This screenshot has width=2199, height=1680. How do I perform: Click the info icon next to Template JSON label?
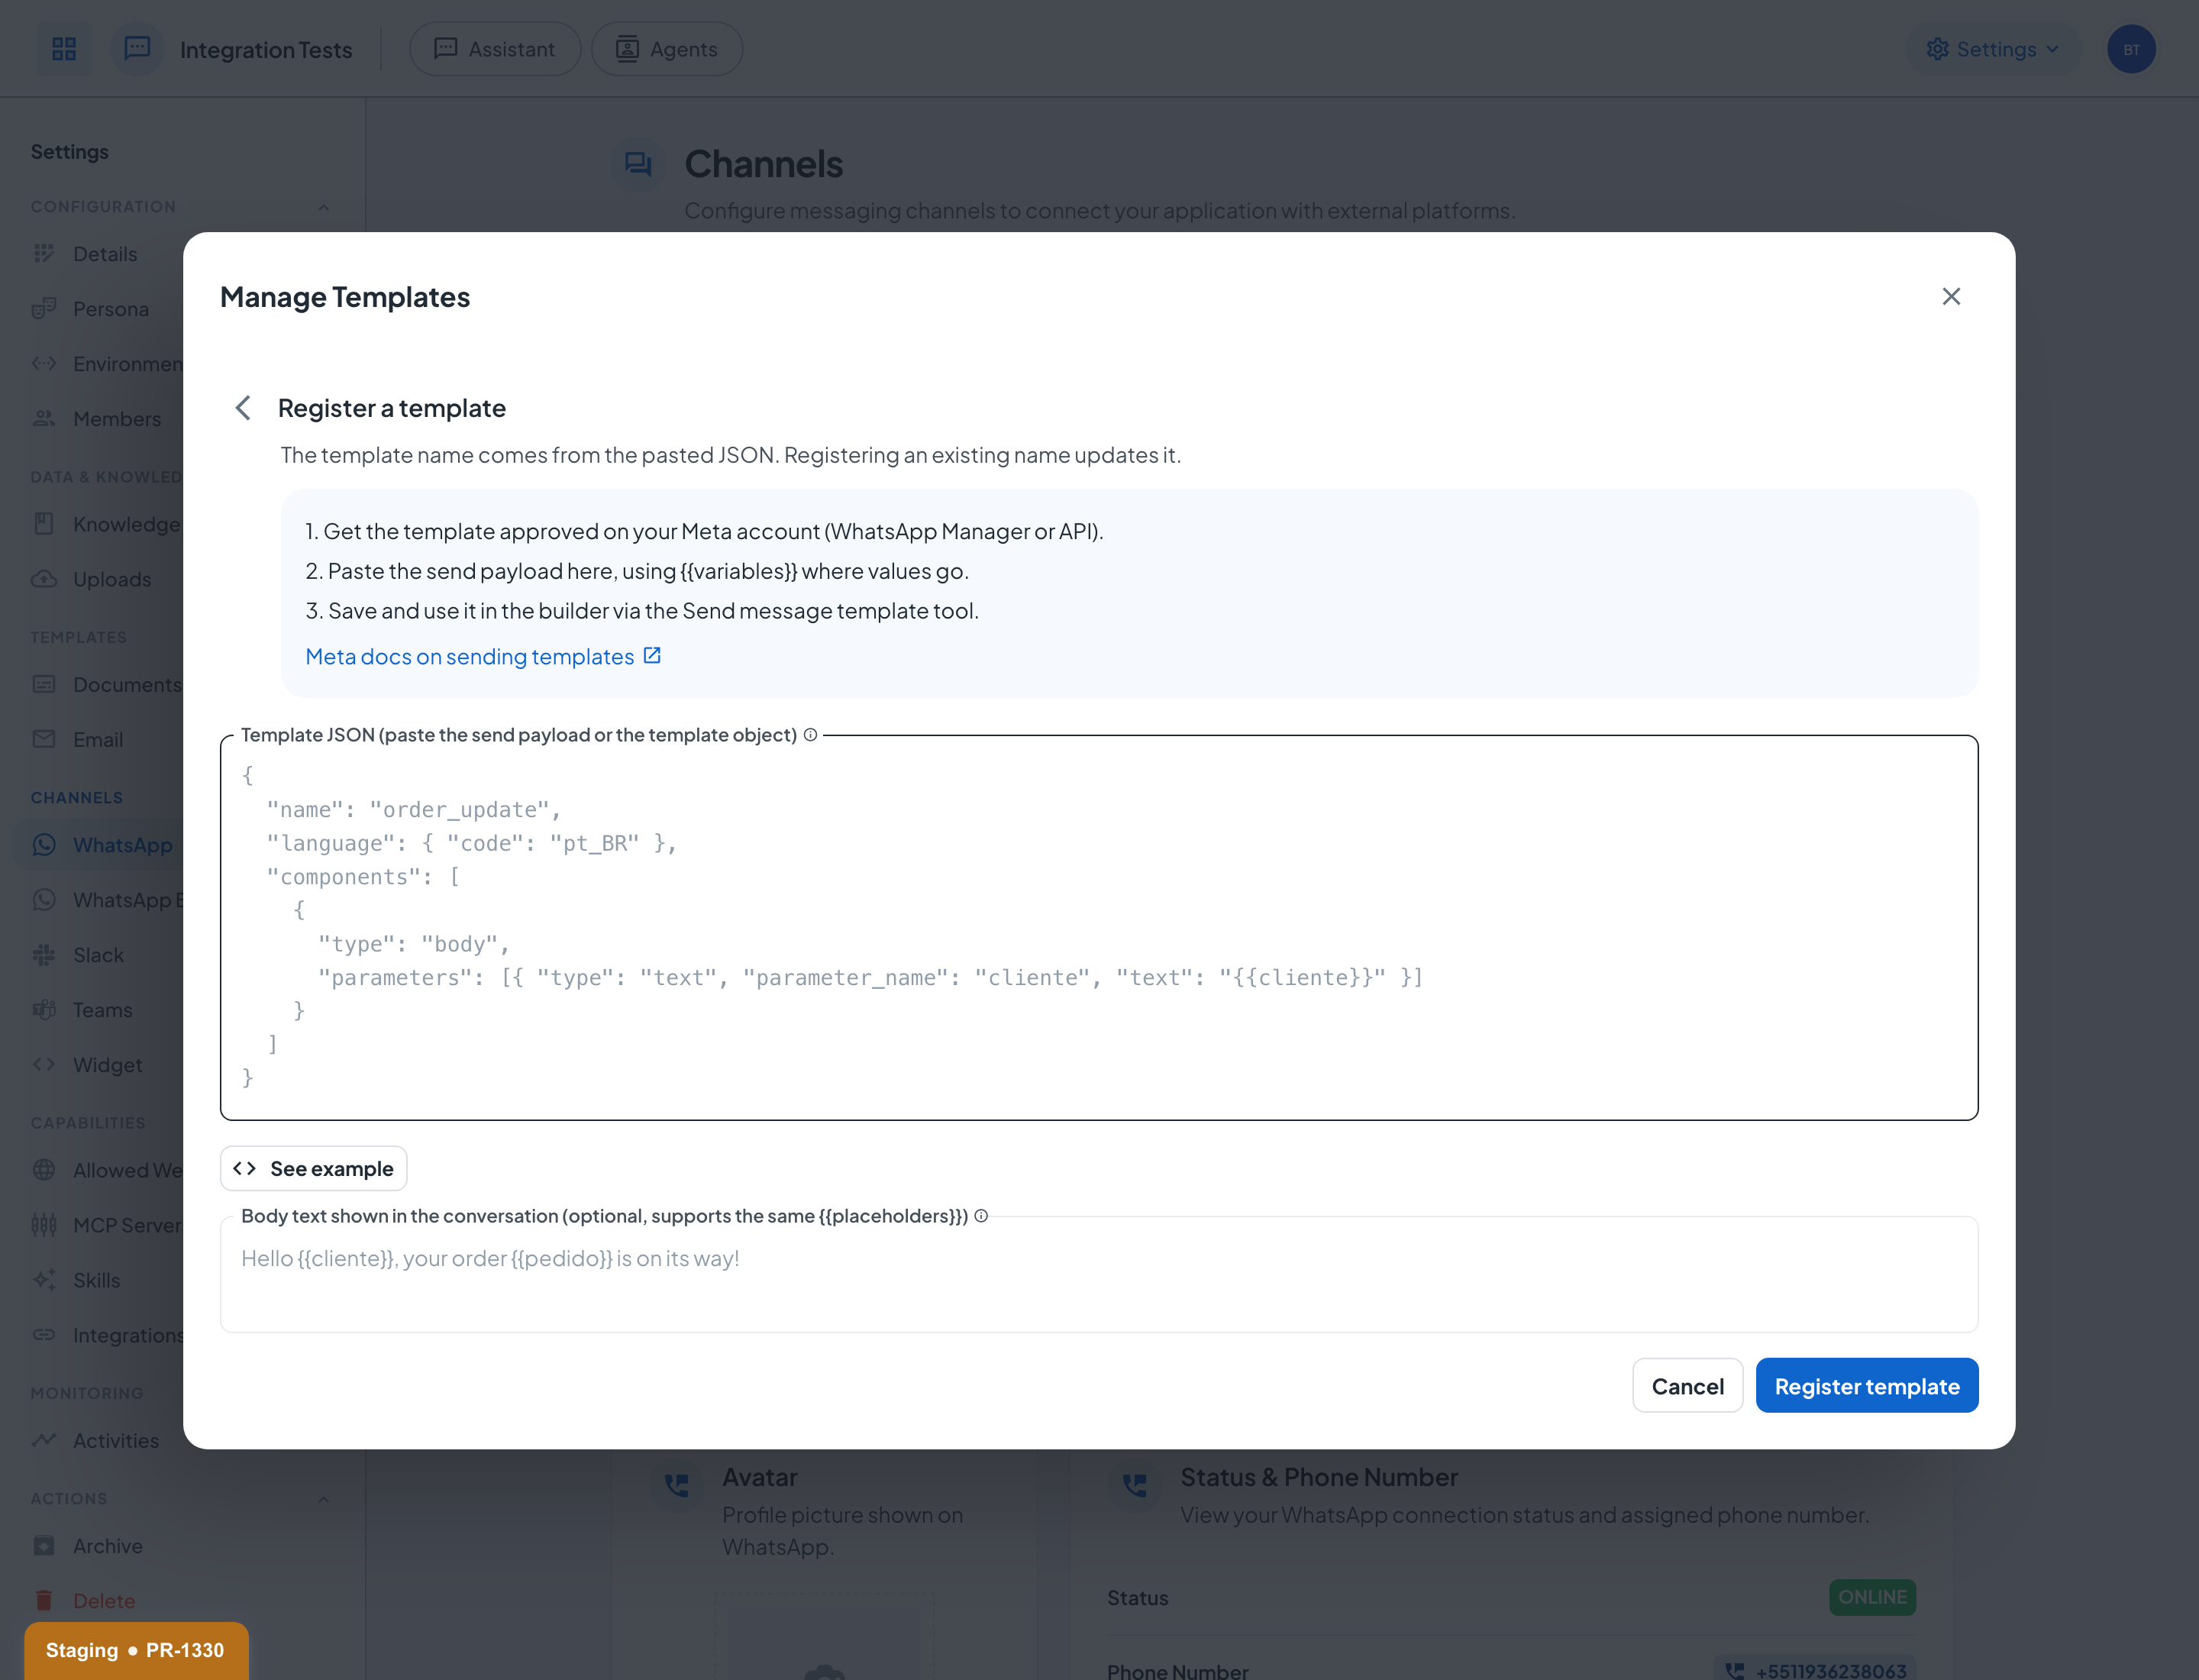tap(811, 735)
